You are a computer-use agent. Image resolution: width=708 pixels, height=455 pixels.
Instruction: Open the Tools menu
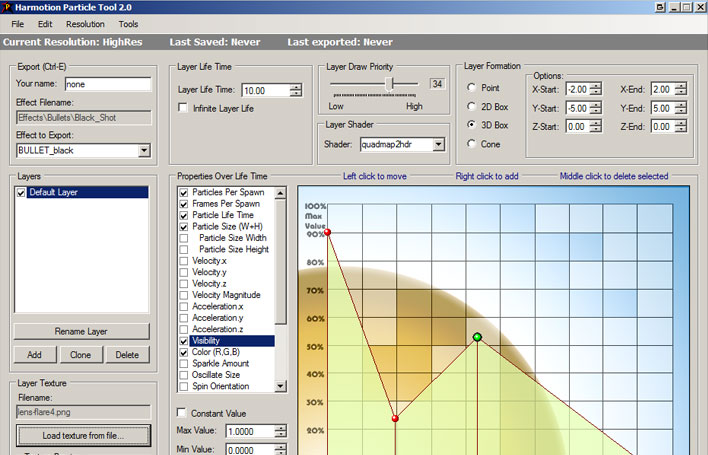coord(129,23)
